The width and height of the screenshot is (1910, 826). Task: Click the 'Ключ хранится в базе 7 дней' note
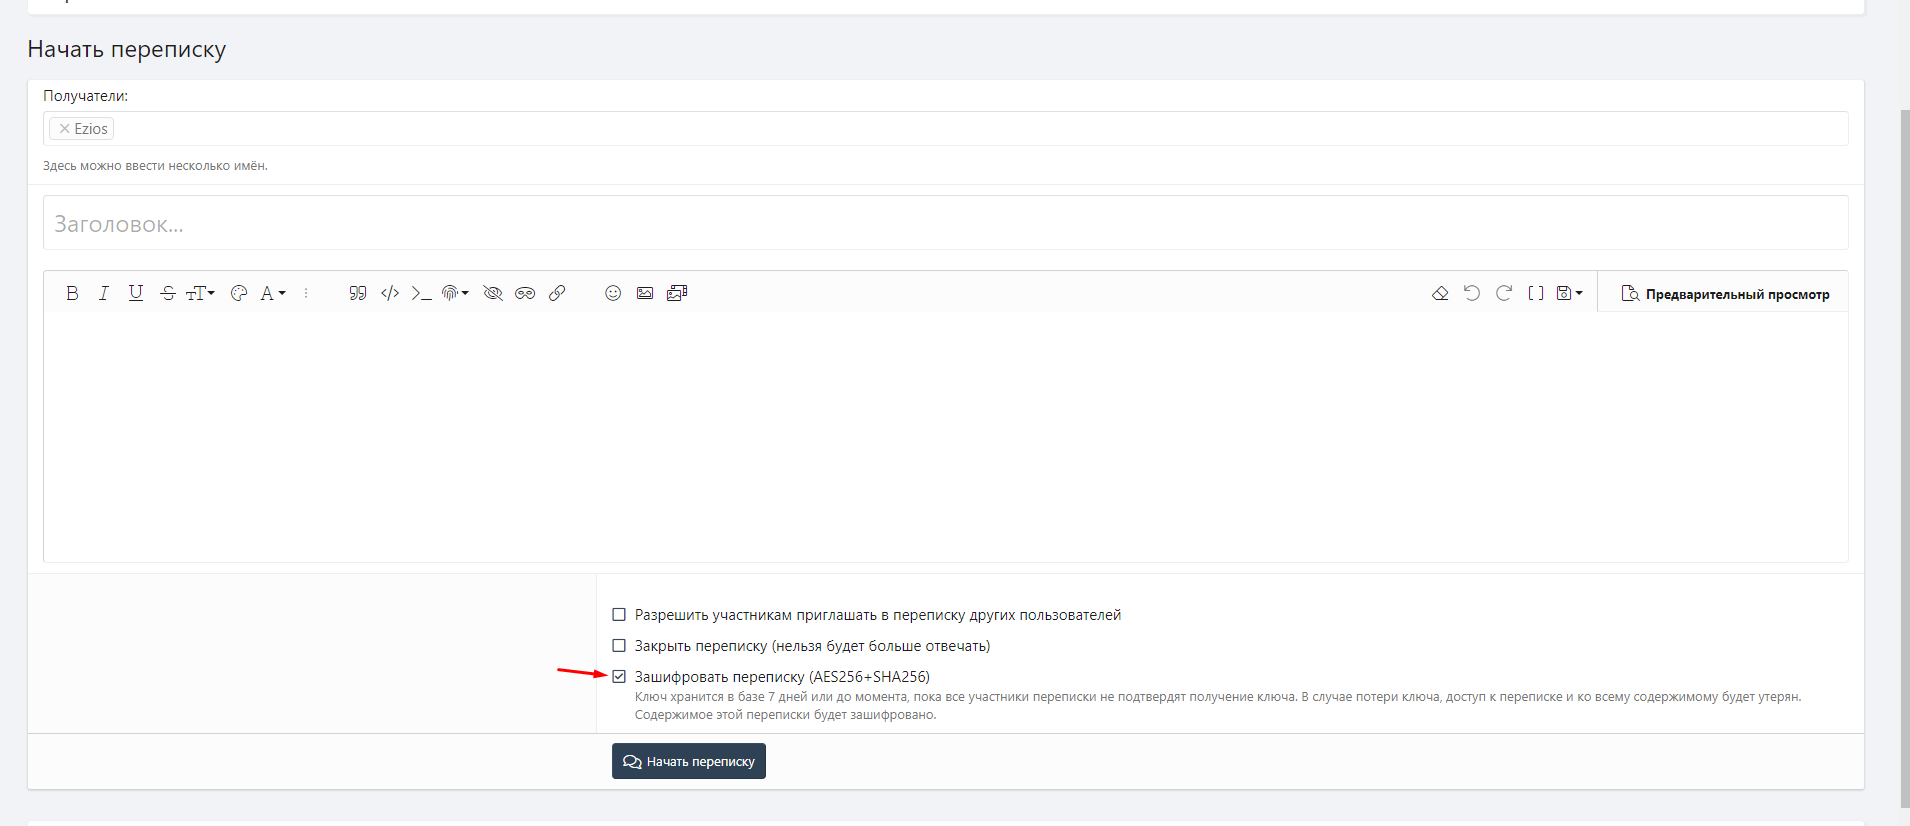(x=1218, y=706)
